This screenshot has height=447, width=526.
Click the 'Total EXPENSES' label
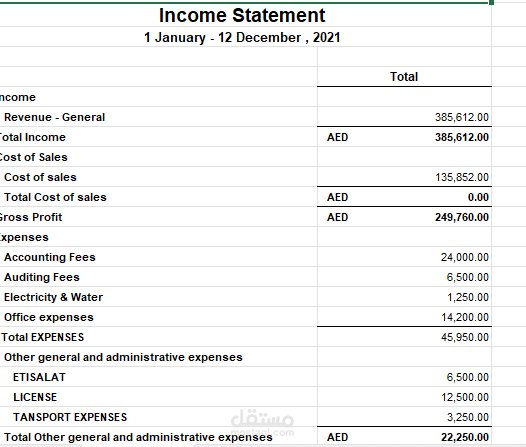coord(43,337)
